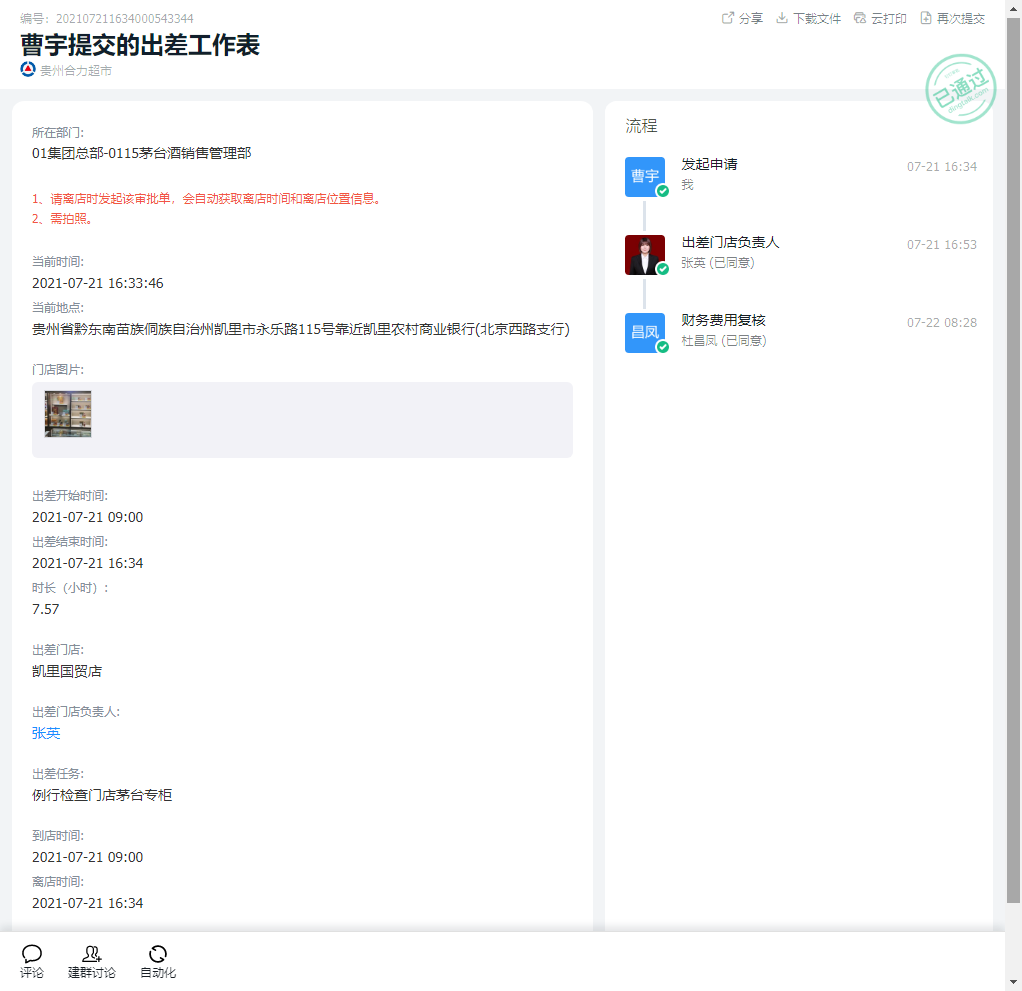
Task: Open the automation cycle icon
Action: click(x=158, y=954)
